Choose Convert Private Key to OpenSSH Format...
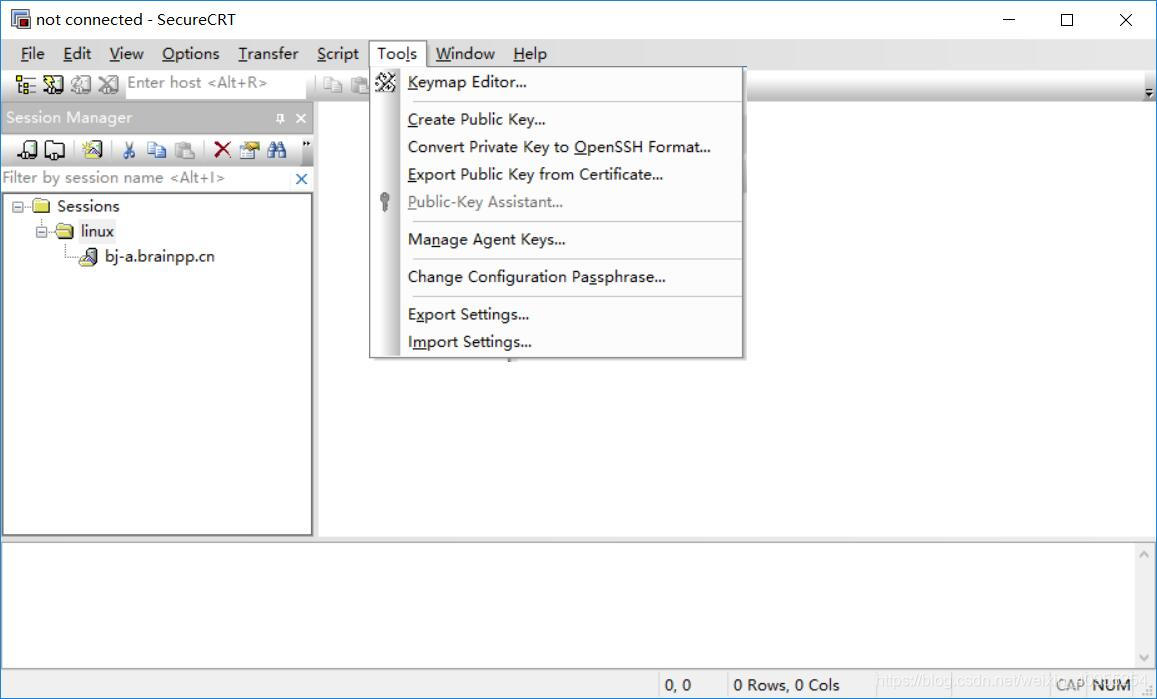 (557, 147)
